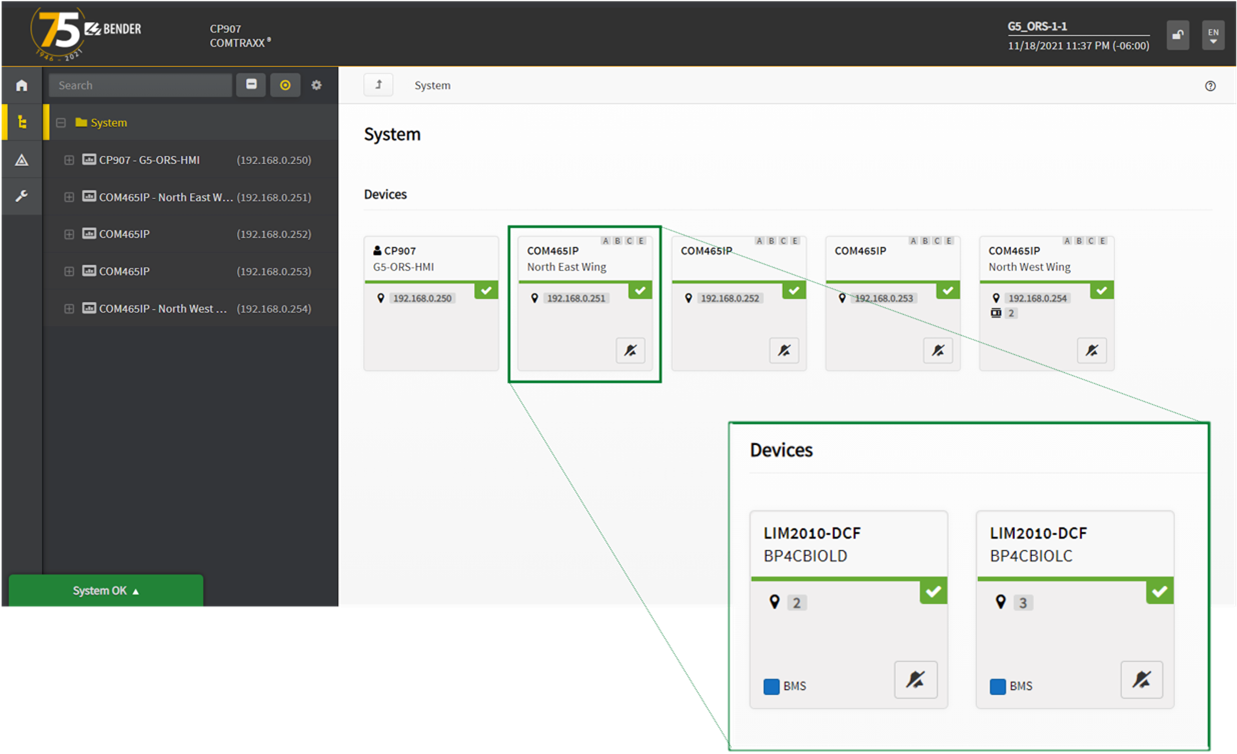
Task: Click into the Search input field
Action: (140, 86)
